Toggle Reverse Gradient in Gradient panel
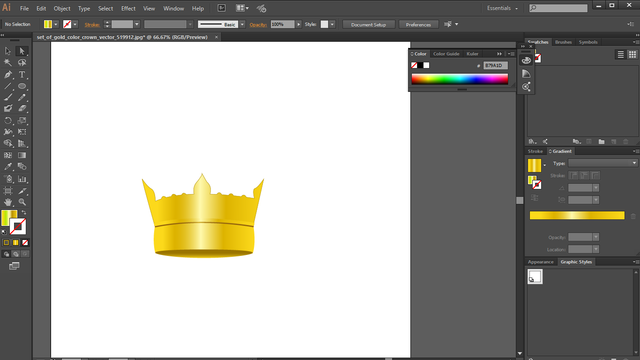This screenshot has width=640, height=360. pyautogui.click(x=534, y=198)
